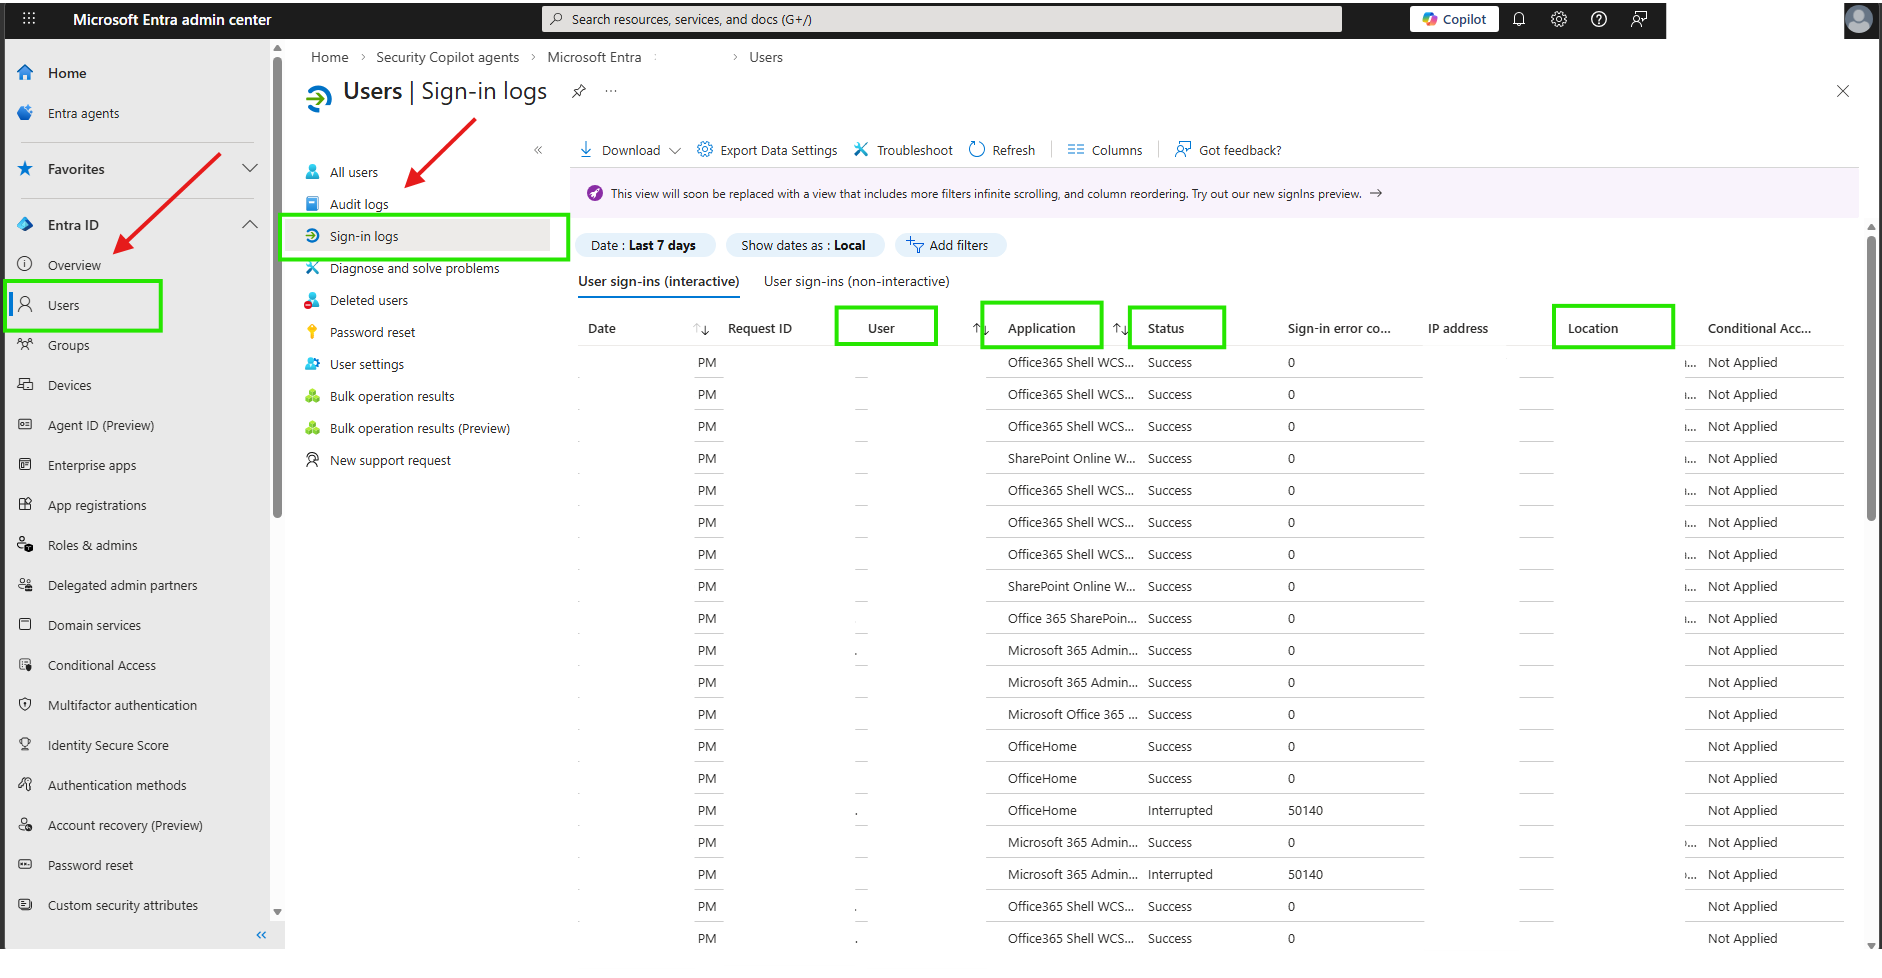This screenshot has width=1882, height=978.
Task: Click the Status column header
Action: click(x=1166, y=328)
